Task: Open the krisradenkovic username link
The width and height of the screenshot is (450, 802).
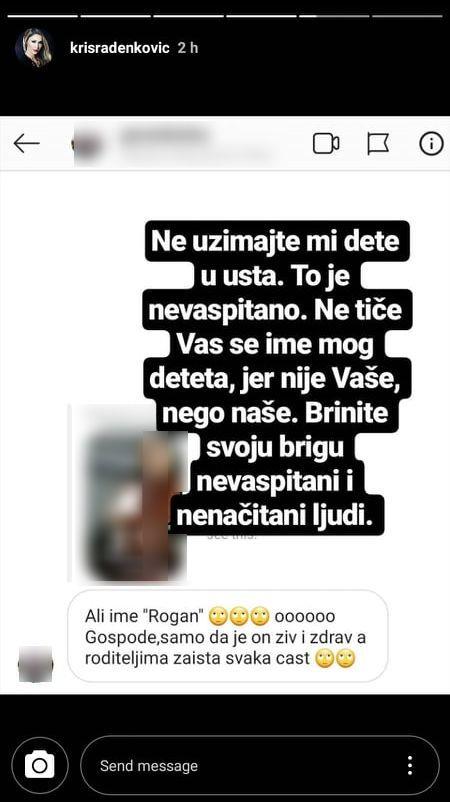Action: [119, 48]
